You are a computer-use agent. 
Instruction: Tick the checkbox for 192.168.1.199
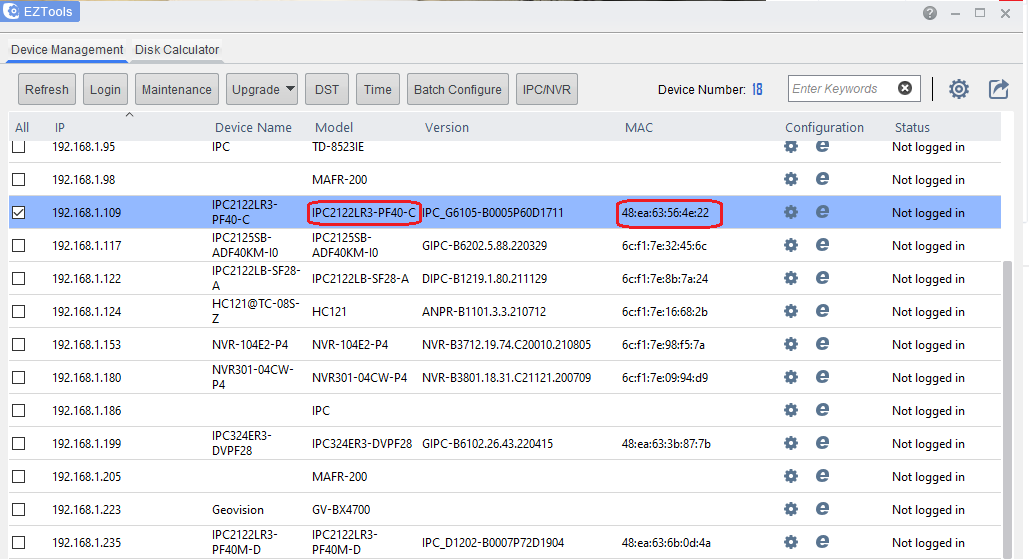[x=19, y=444]
